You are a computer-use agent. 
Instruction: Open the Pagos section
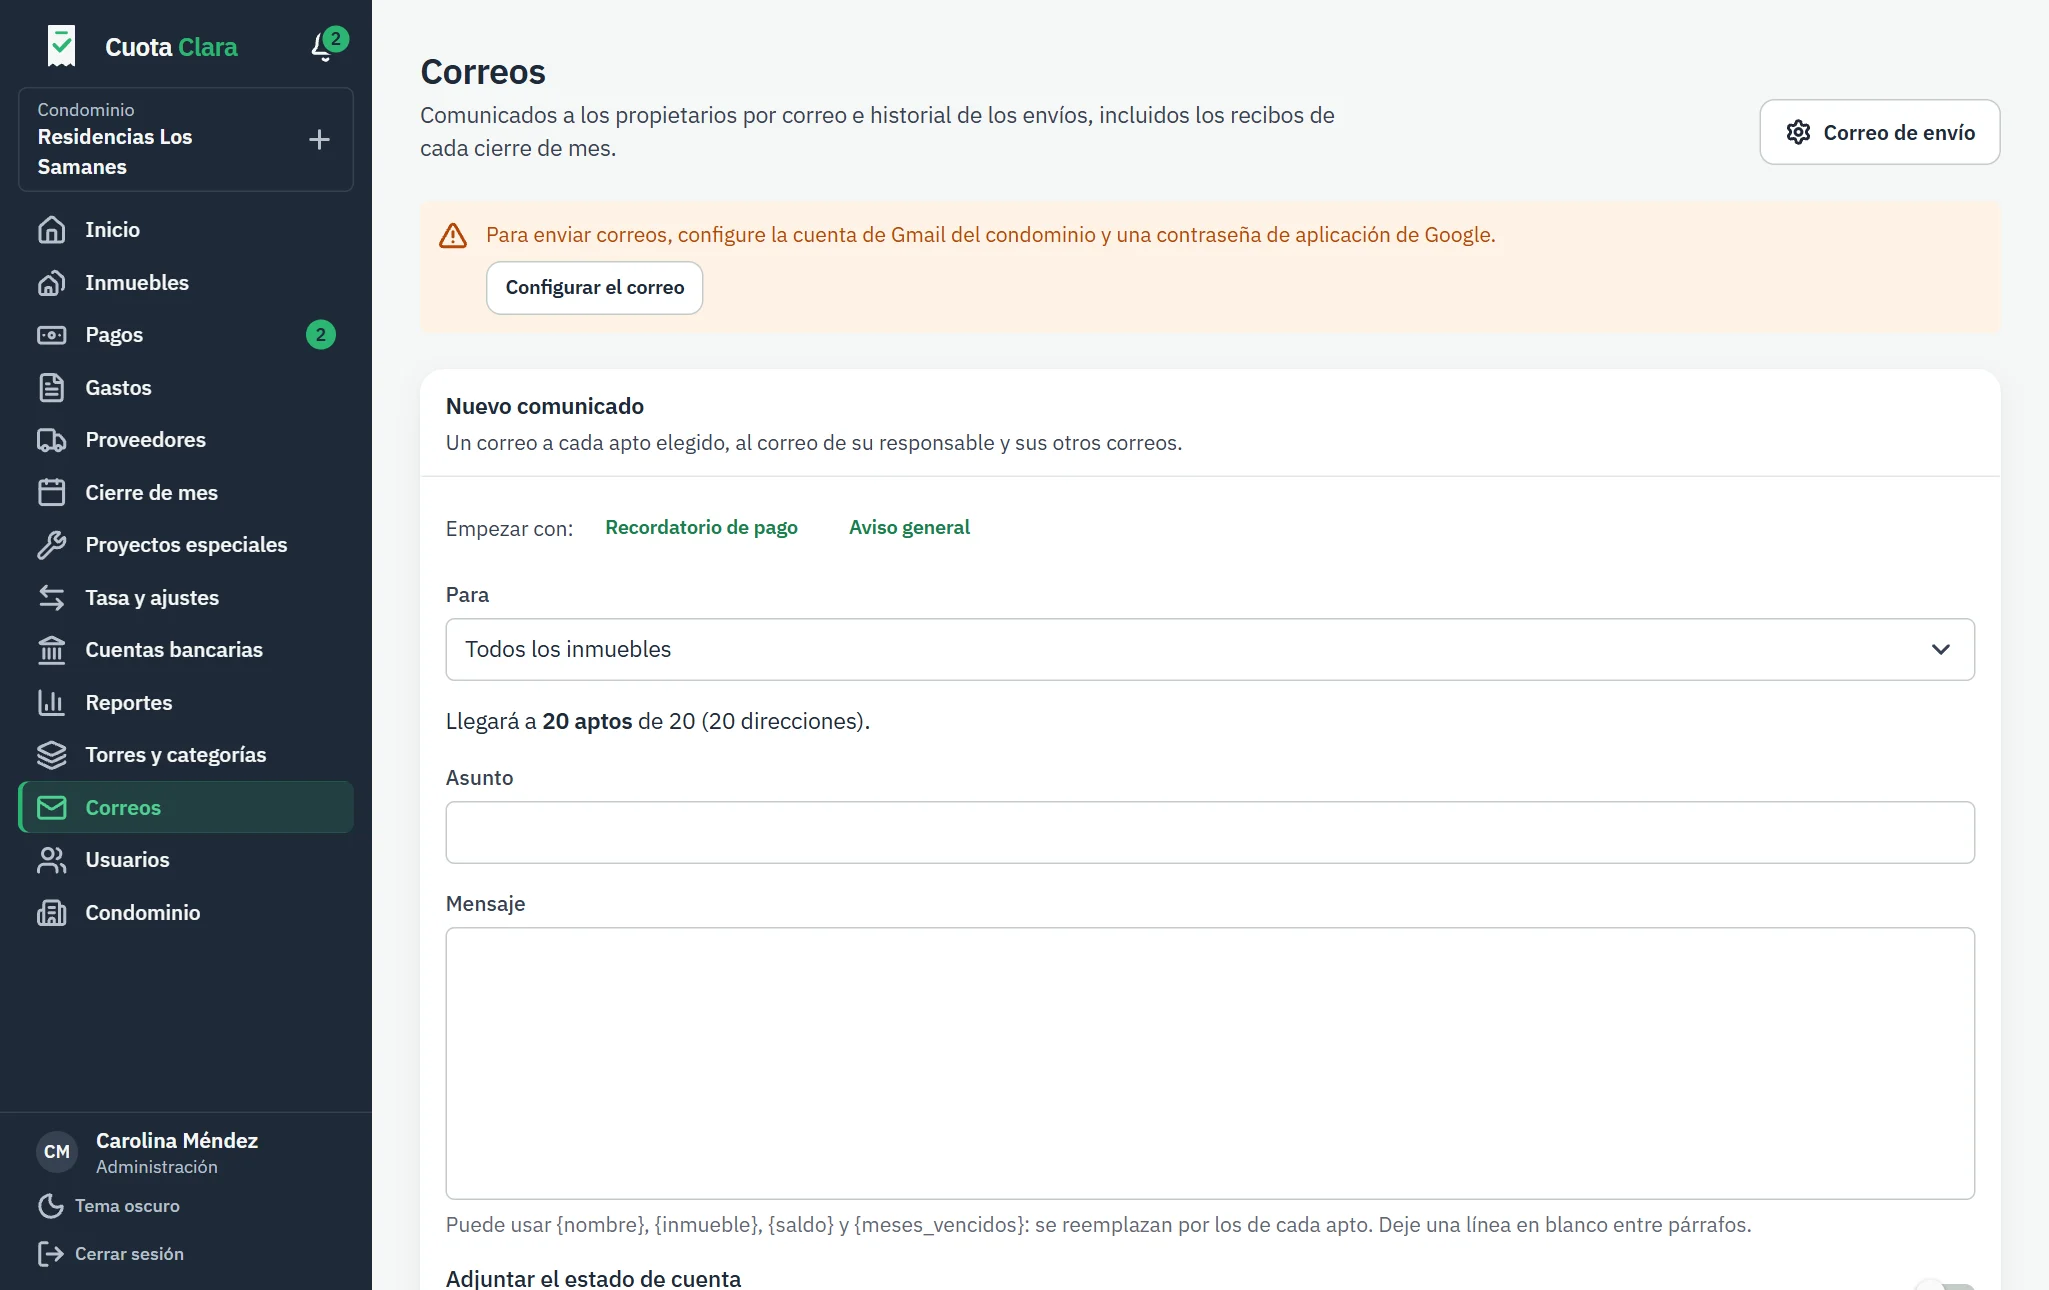tap(186, 335)
